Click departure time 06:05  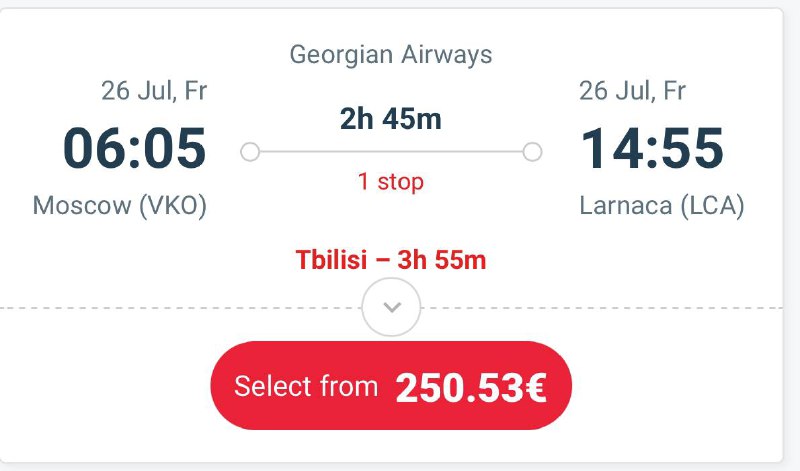(x=135, y=148)
